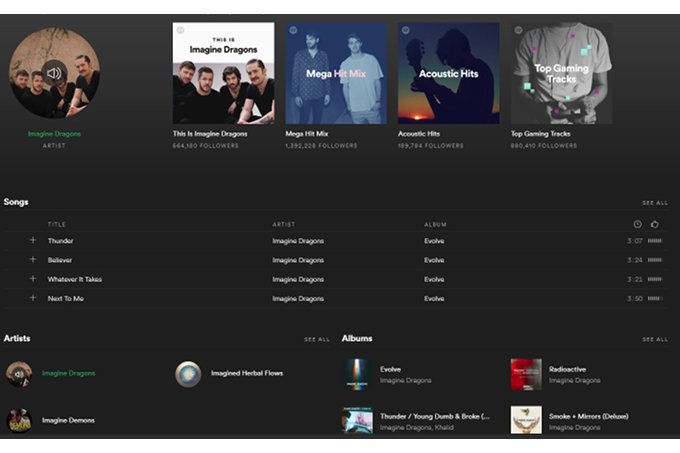Click the Spotify logo on Acoustic Hits cover

click(x=405, y=30)
